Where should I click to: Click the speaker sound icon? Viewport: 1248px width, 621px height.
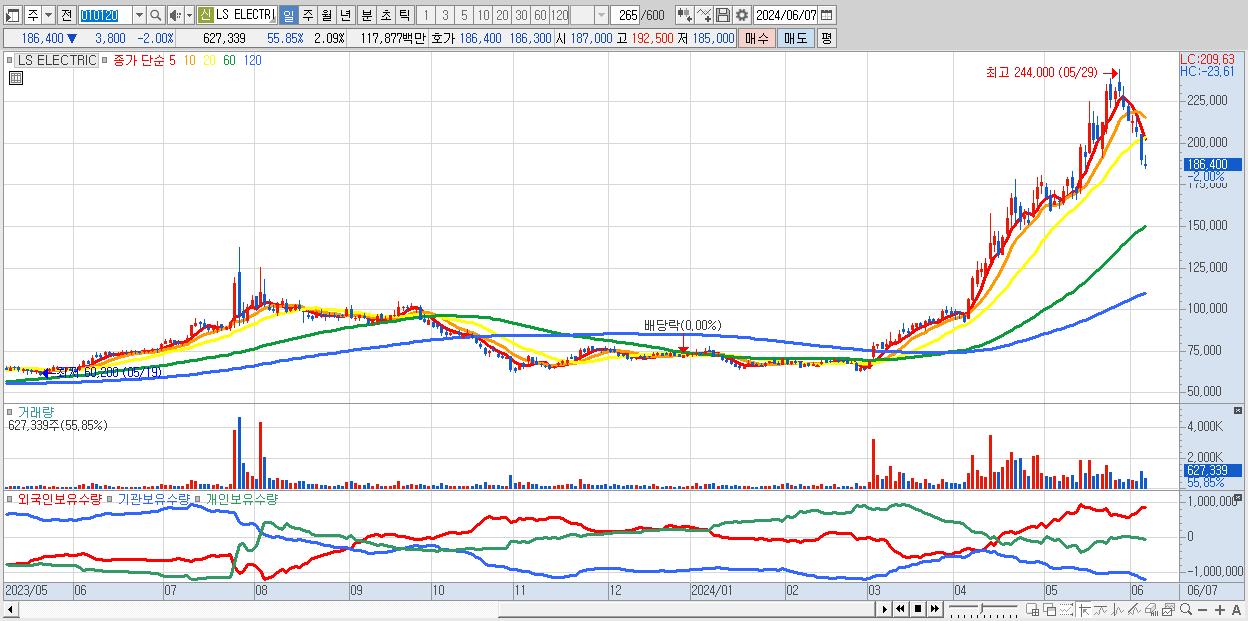(175, 15)
